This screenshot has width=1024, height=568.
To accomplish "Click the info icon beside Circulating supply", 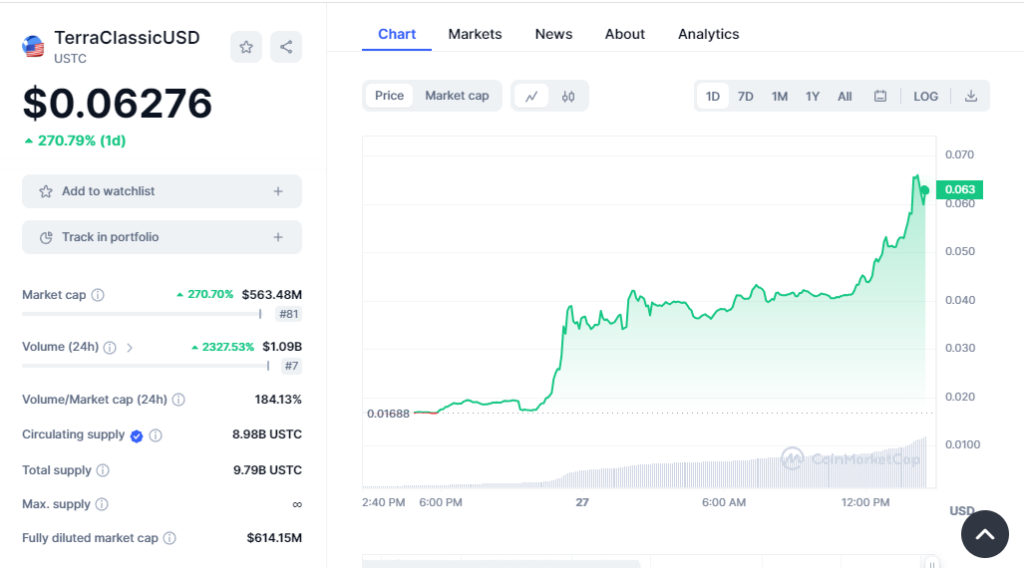I will 155,435.
